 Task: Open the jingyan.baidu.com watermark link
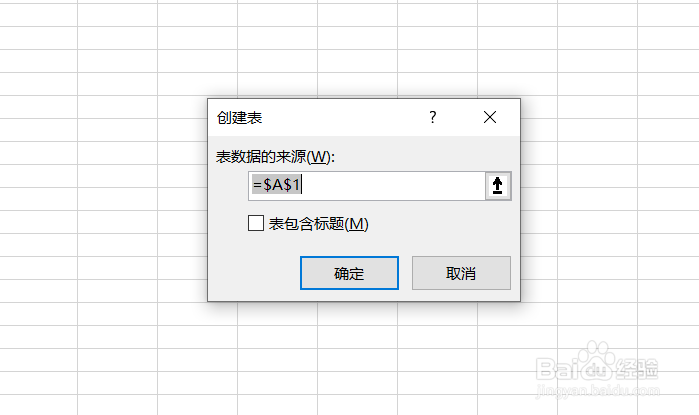click(x=597, y=390)
